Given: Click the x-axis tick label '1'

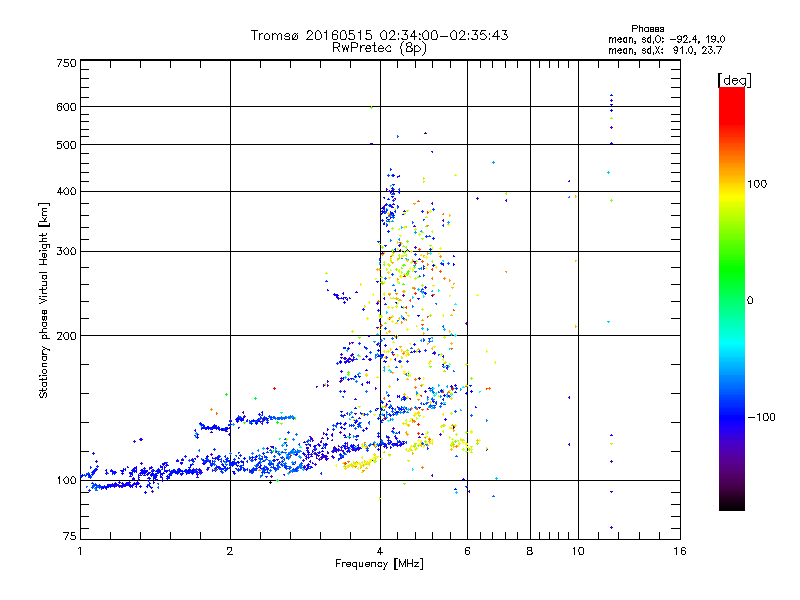Looking at the screenshot, I should click(80, 551).
